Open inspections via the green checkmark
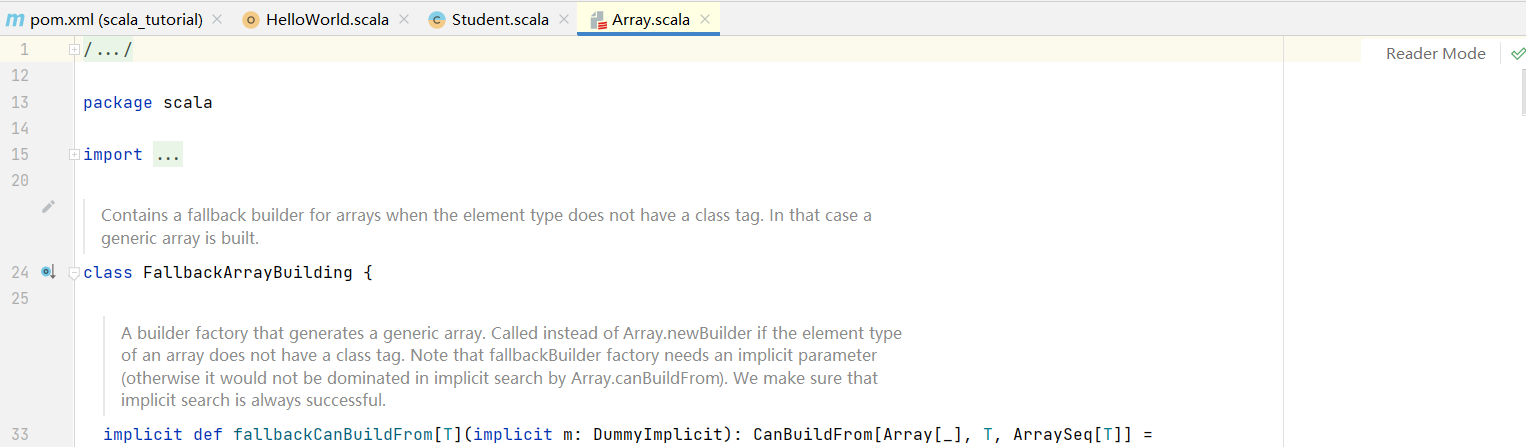Viewport: 1526px width, 447px height. click(1518, 53)
